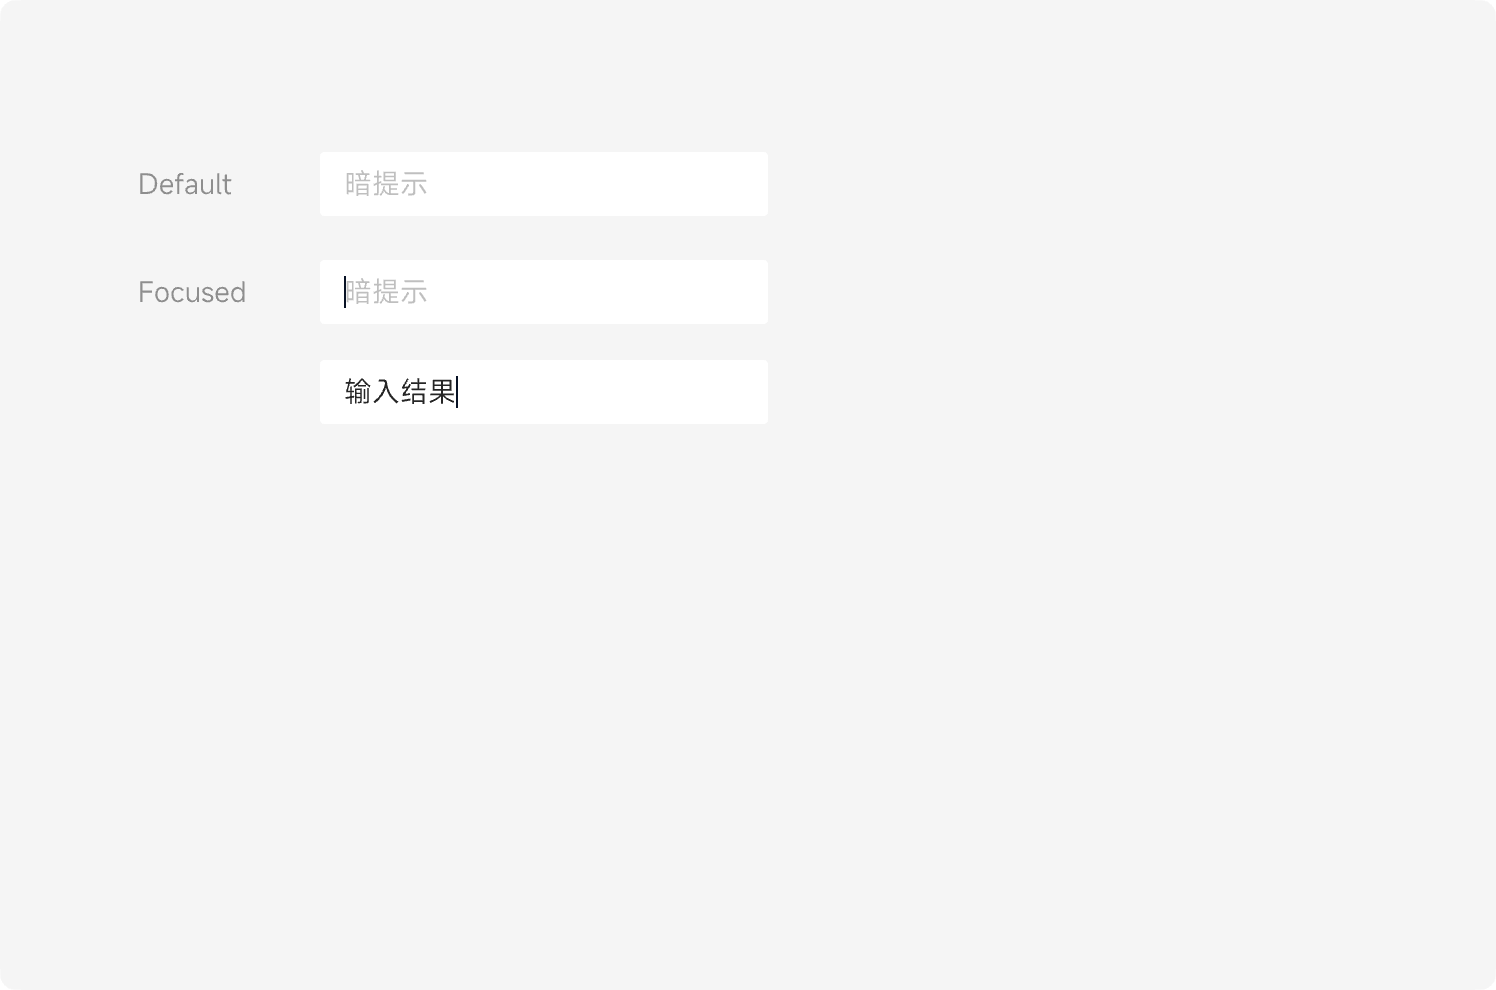Click the Default state input field
Image resolution: width=1496 pixels, height=990 pixels.
point(543,184)
